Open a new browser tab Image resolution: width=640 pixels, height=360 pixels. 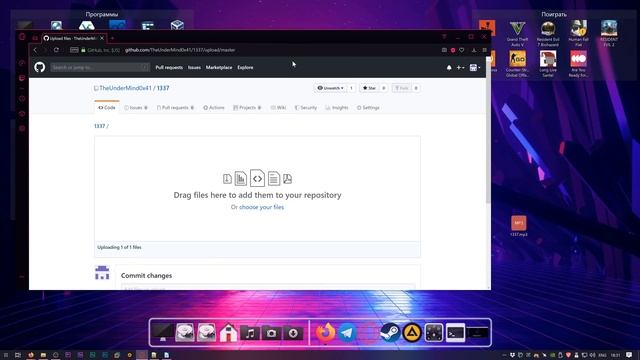click(112, 38)
